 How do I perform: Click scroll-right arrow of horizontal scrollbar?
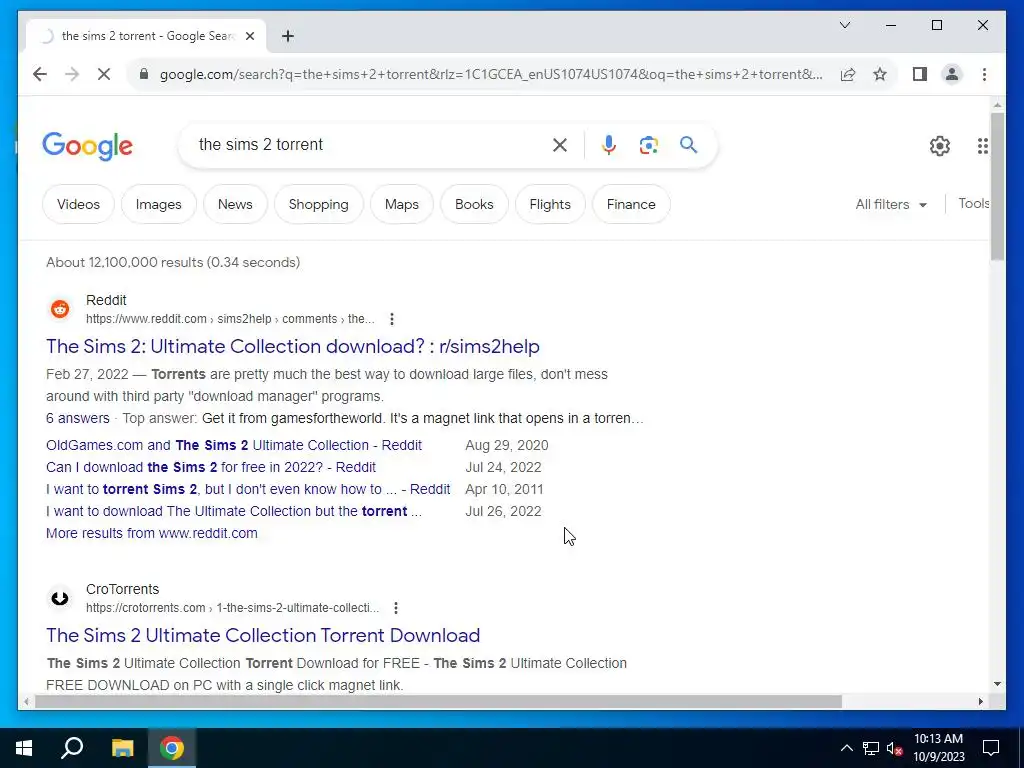981,702
